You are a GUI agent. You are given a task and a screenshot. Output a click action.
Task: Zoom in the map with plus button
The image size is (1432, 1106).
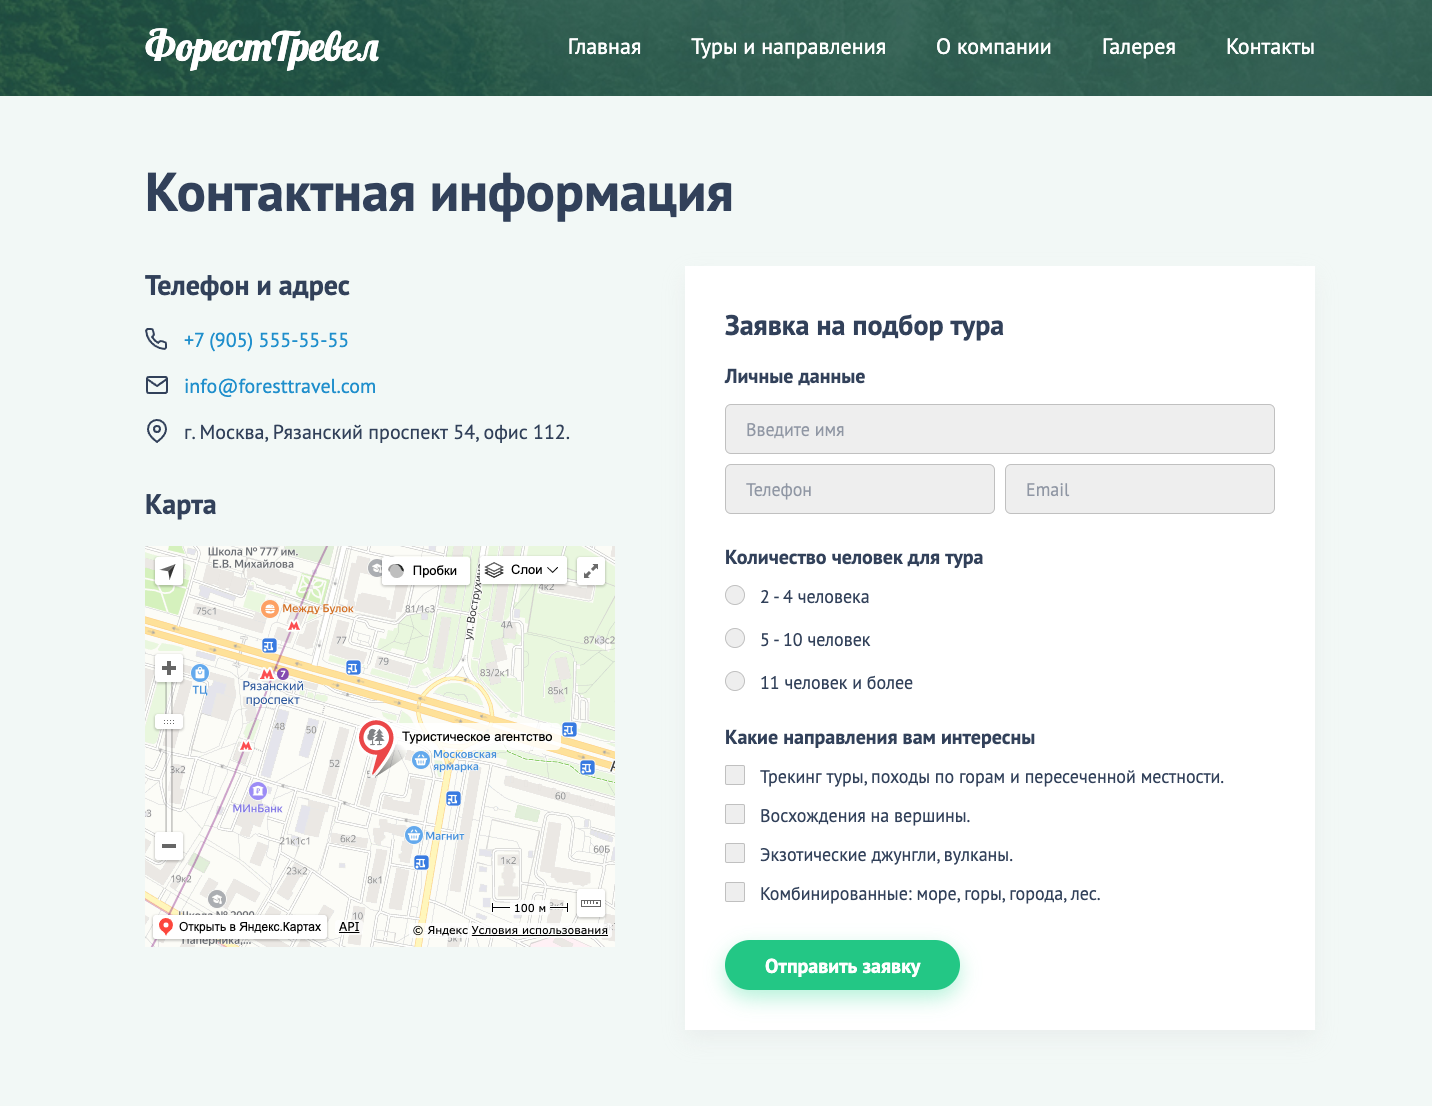[169, 668]
